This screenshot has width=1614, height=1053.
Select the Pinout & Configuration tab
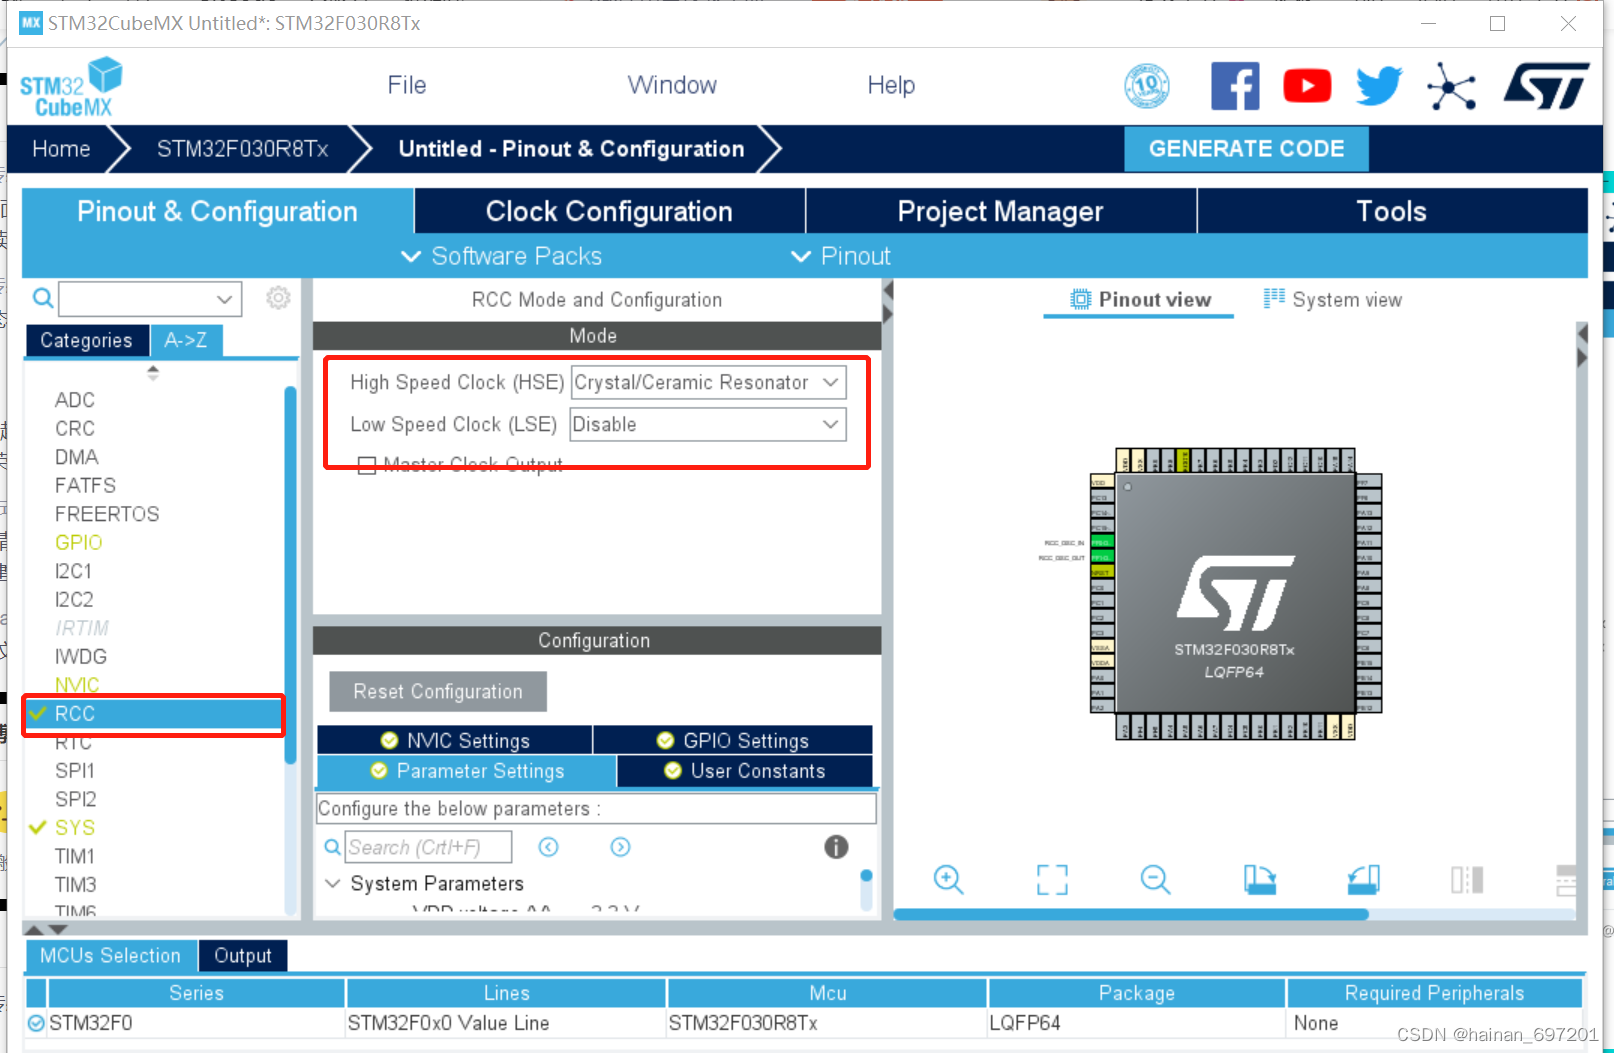pyautogui.click(x=217, y=211)
